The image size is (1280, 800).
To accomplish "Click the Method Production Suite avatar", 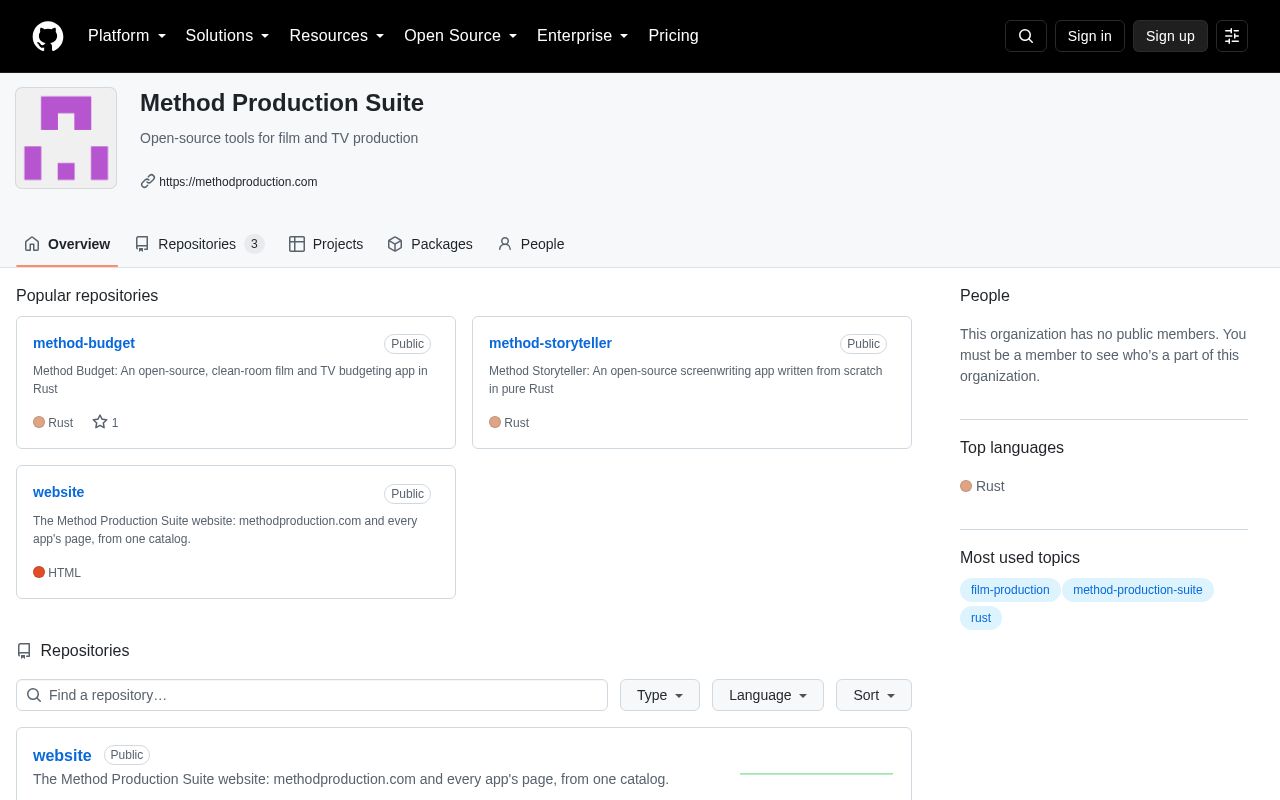I will (x=66, y=138).
